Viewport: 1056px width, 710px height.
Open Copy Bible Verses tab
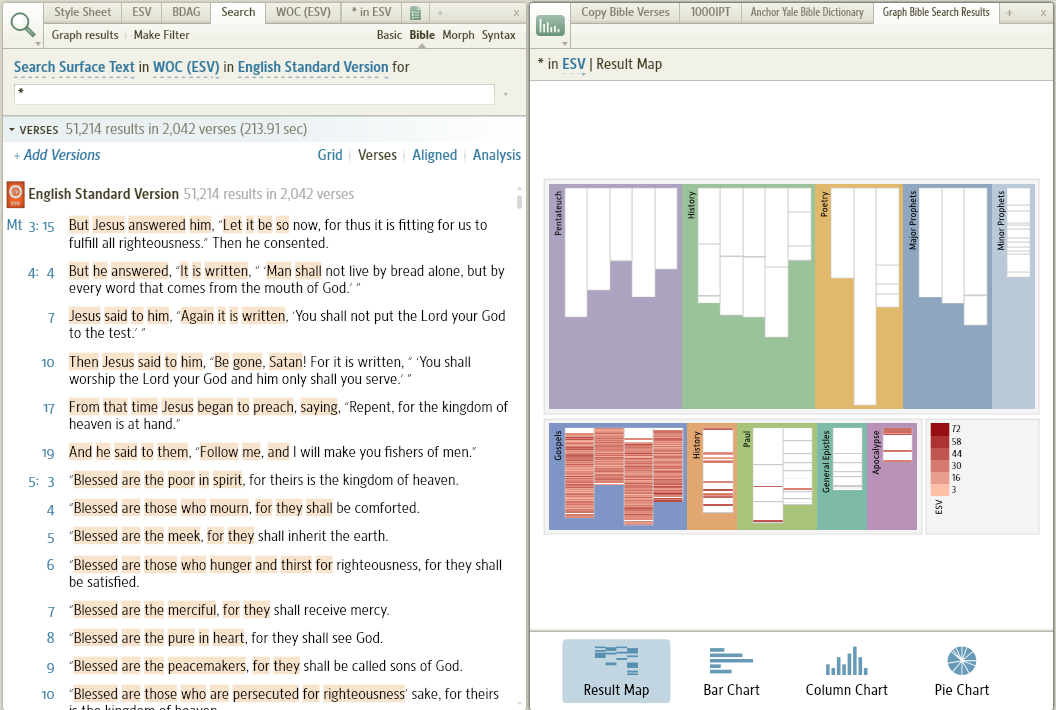point(625,12)
